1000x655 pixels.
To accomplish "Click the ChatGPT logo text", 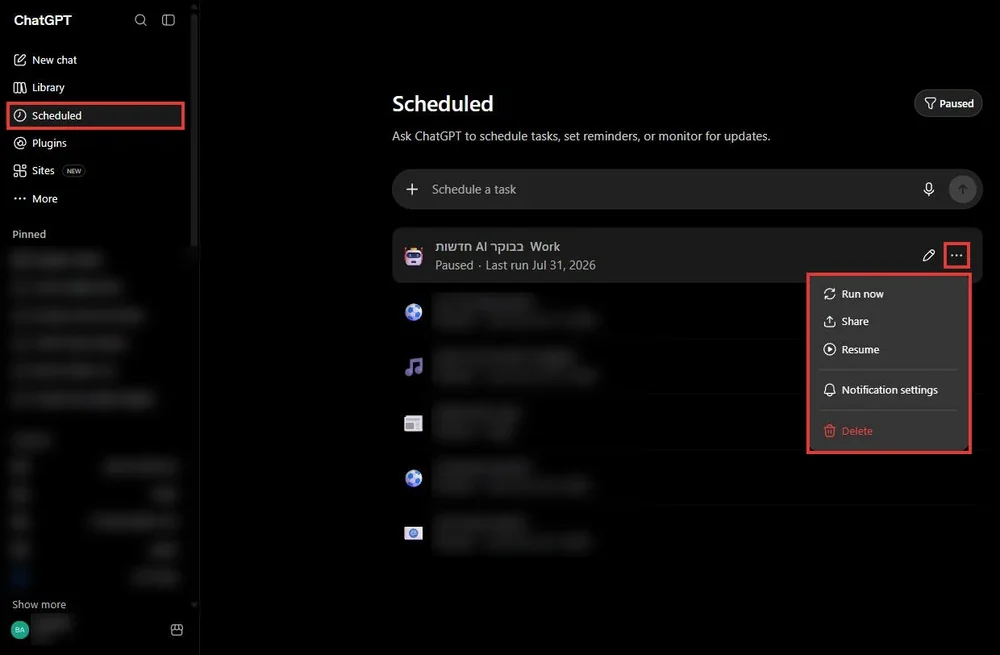I will 43,20.
